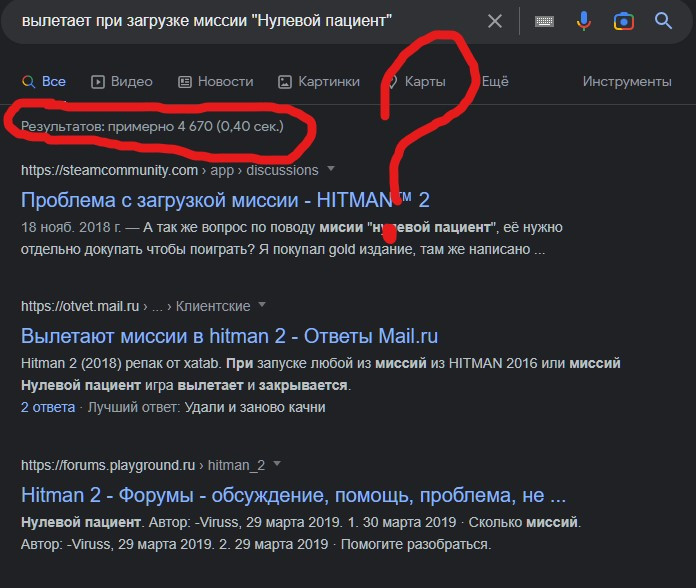This screenshot has height=588, width=696.
Task: Clear the search query with X icon
Action: [x=494, y=21]
